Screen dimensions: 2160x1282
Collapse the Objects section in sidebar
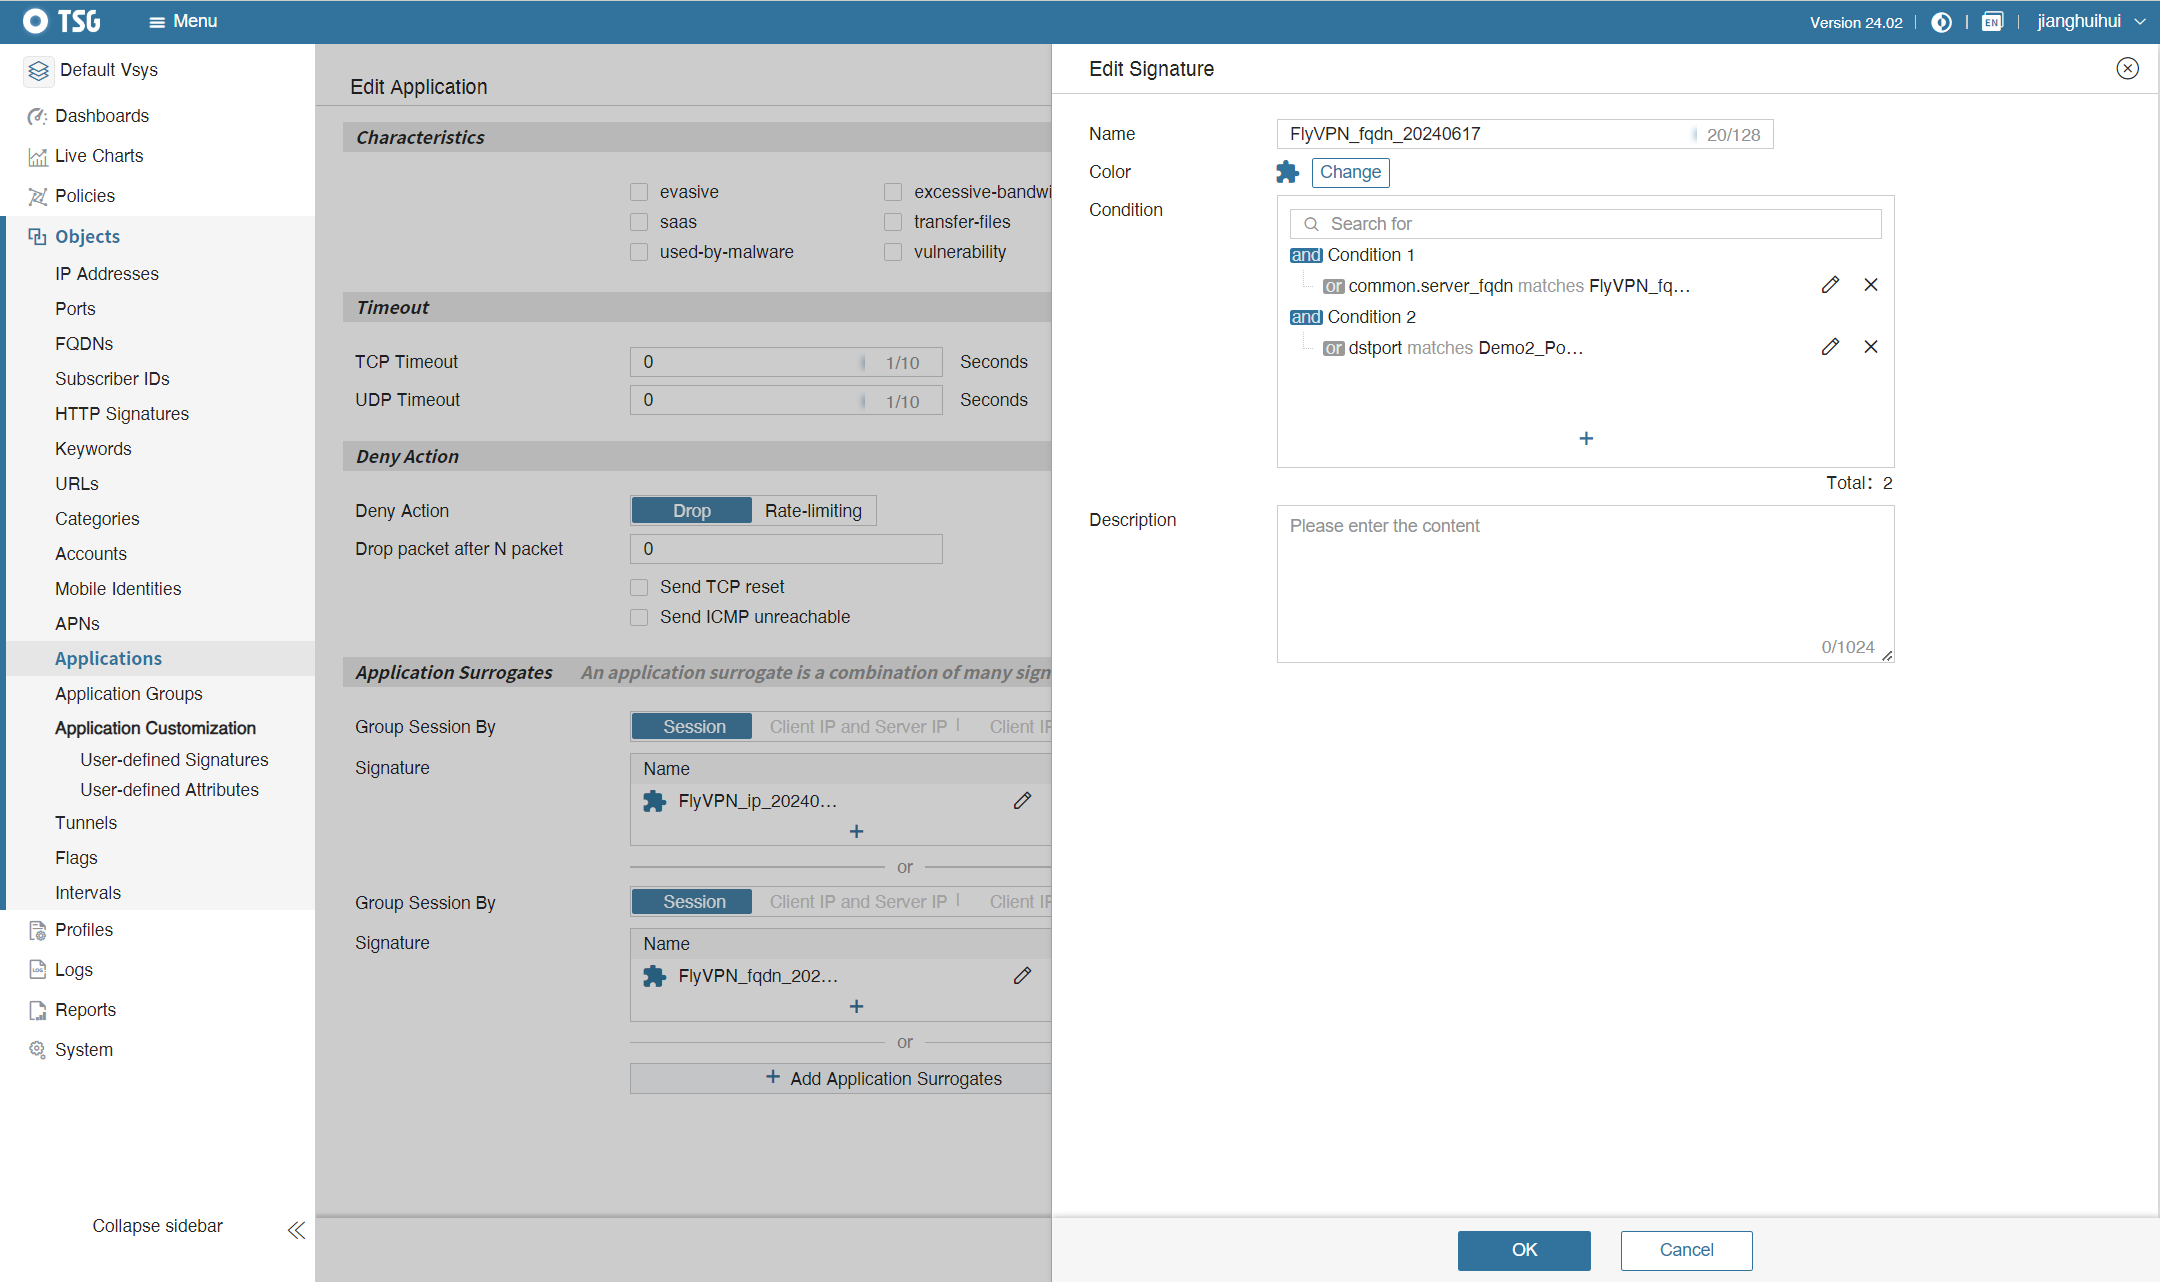[87, 237]
